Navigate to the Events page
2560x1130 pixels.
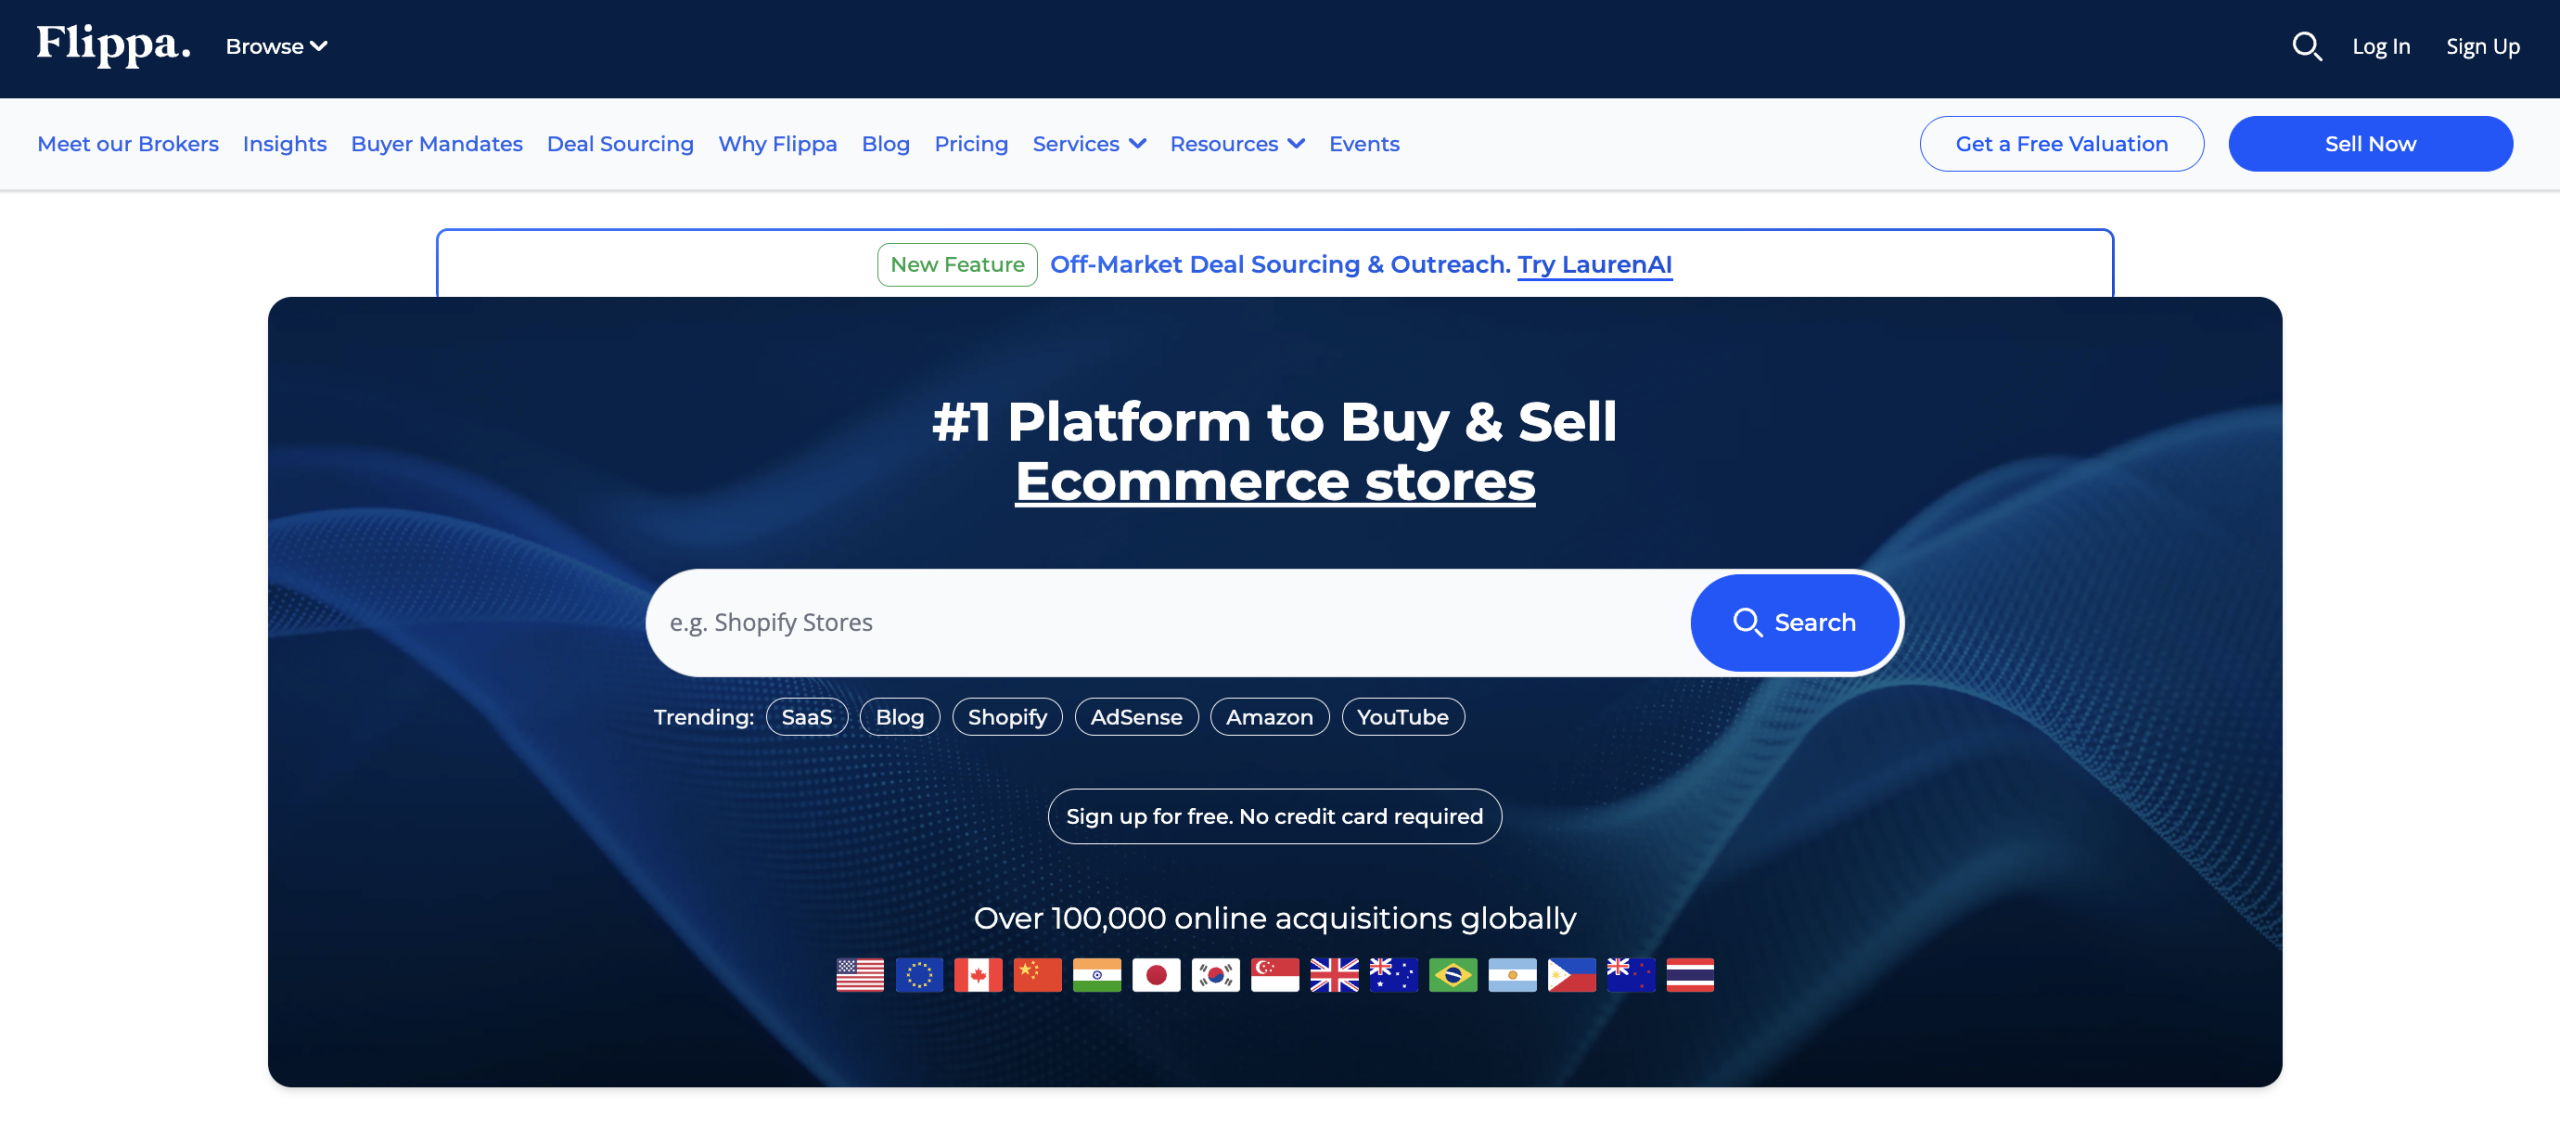pyautogui.click(x=1364, y=143)
